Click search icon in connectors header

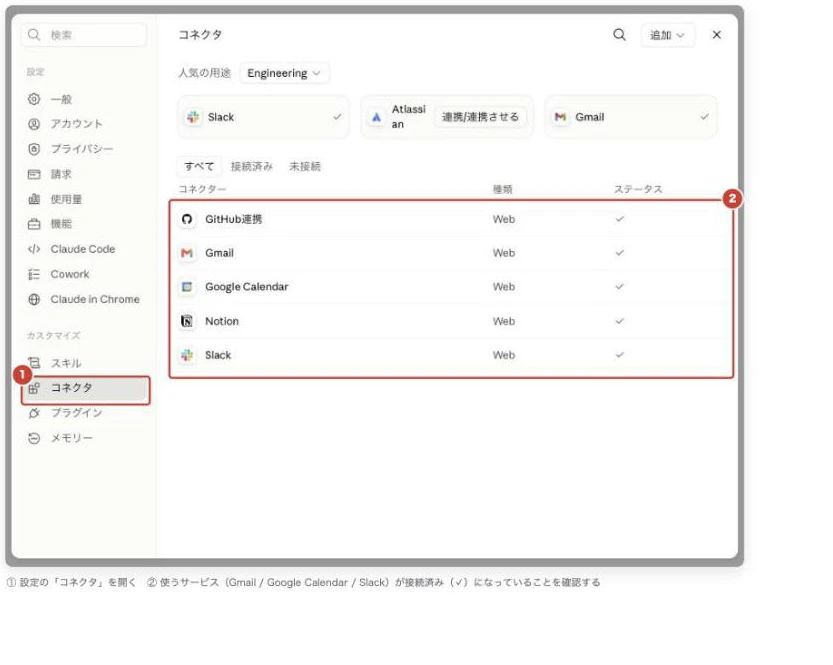[x=619, y=35]
